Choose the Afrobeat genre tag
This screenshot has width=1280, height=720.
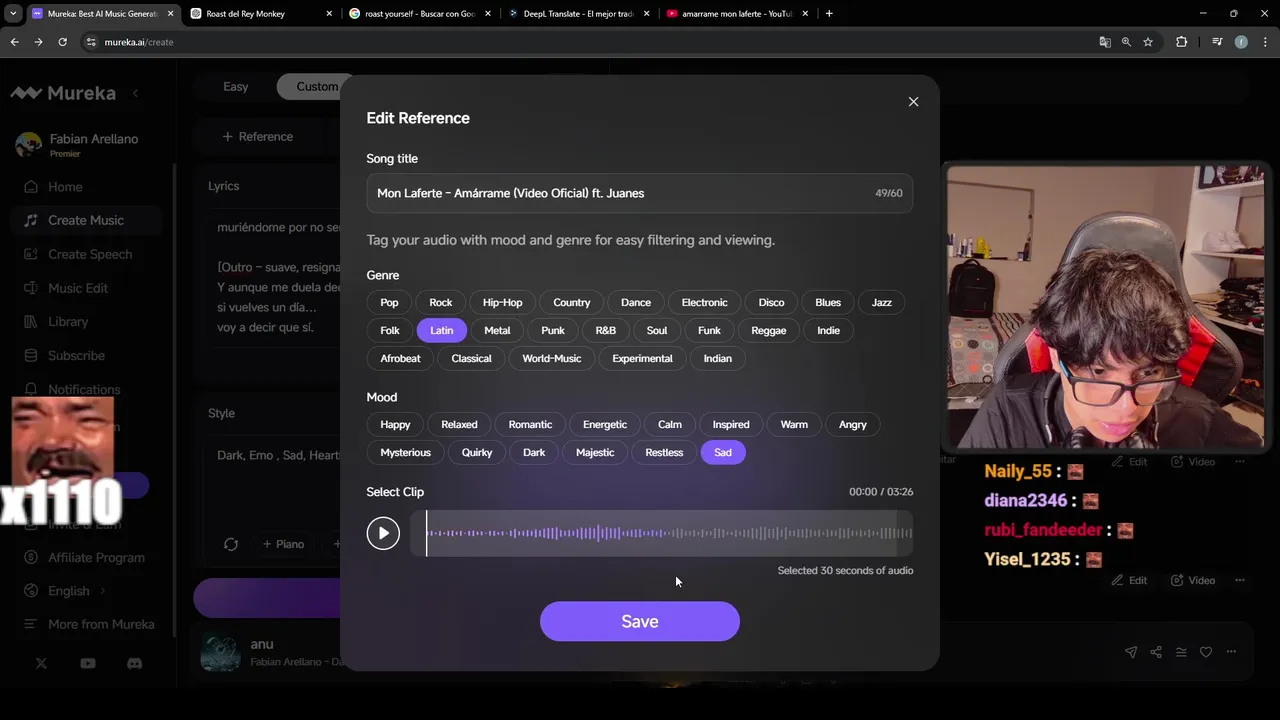(x=401, y=359)
